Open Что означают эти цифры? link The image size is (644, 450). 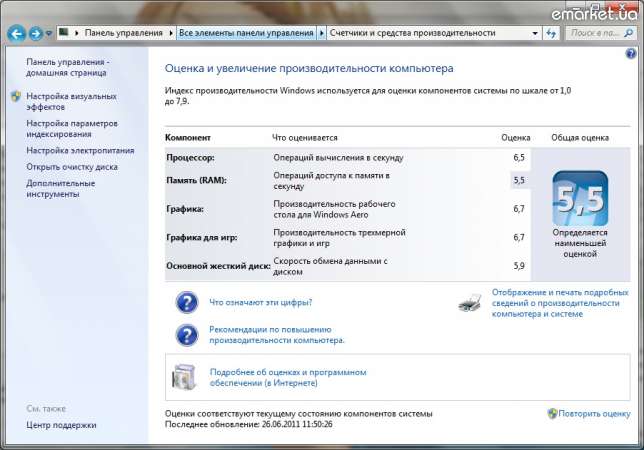(260, 303)
